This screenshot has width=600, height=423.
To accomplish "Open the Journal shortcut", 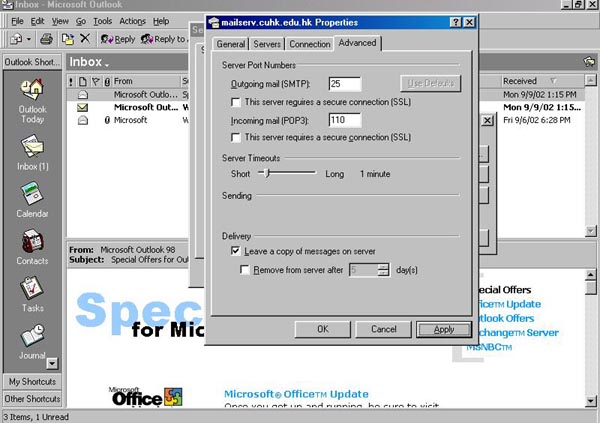I will (32, 342).
